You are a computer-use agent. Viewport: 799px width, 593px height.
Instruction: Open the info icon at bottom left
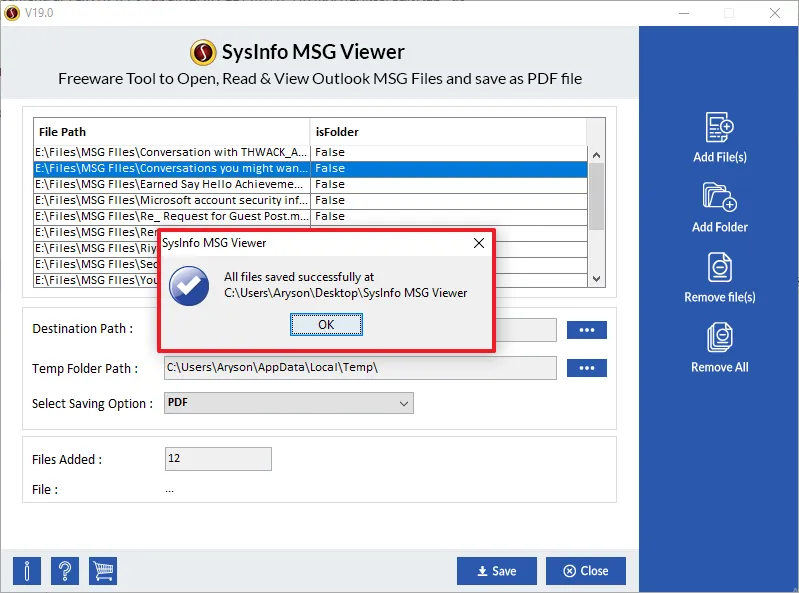click(x=27, y=571)
